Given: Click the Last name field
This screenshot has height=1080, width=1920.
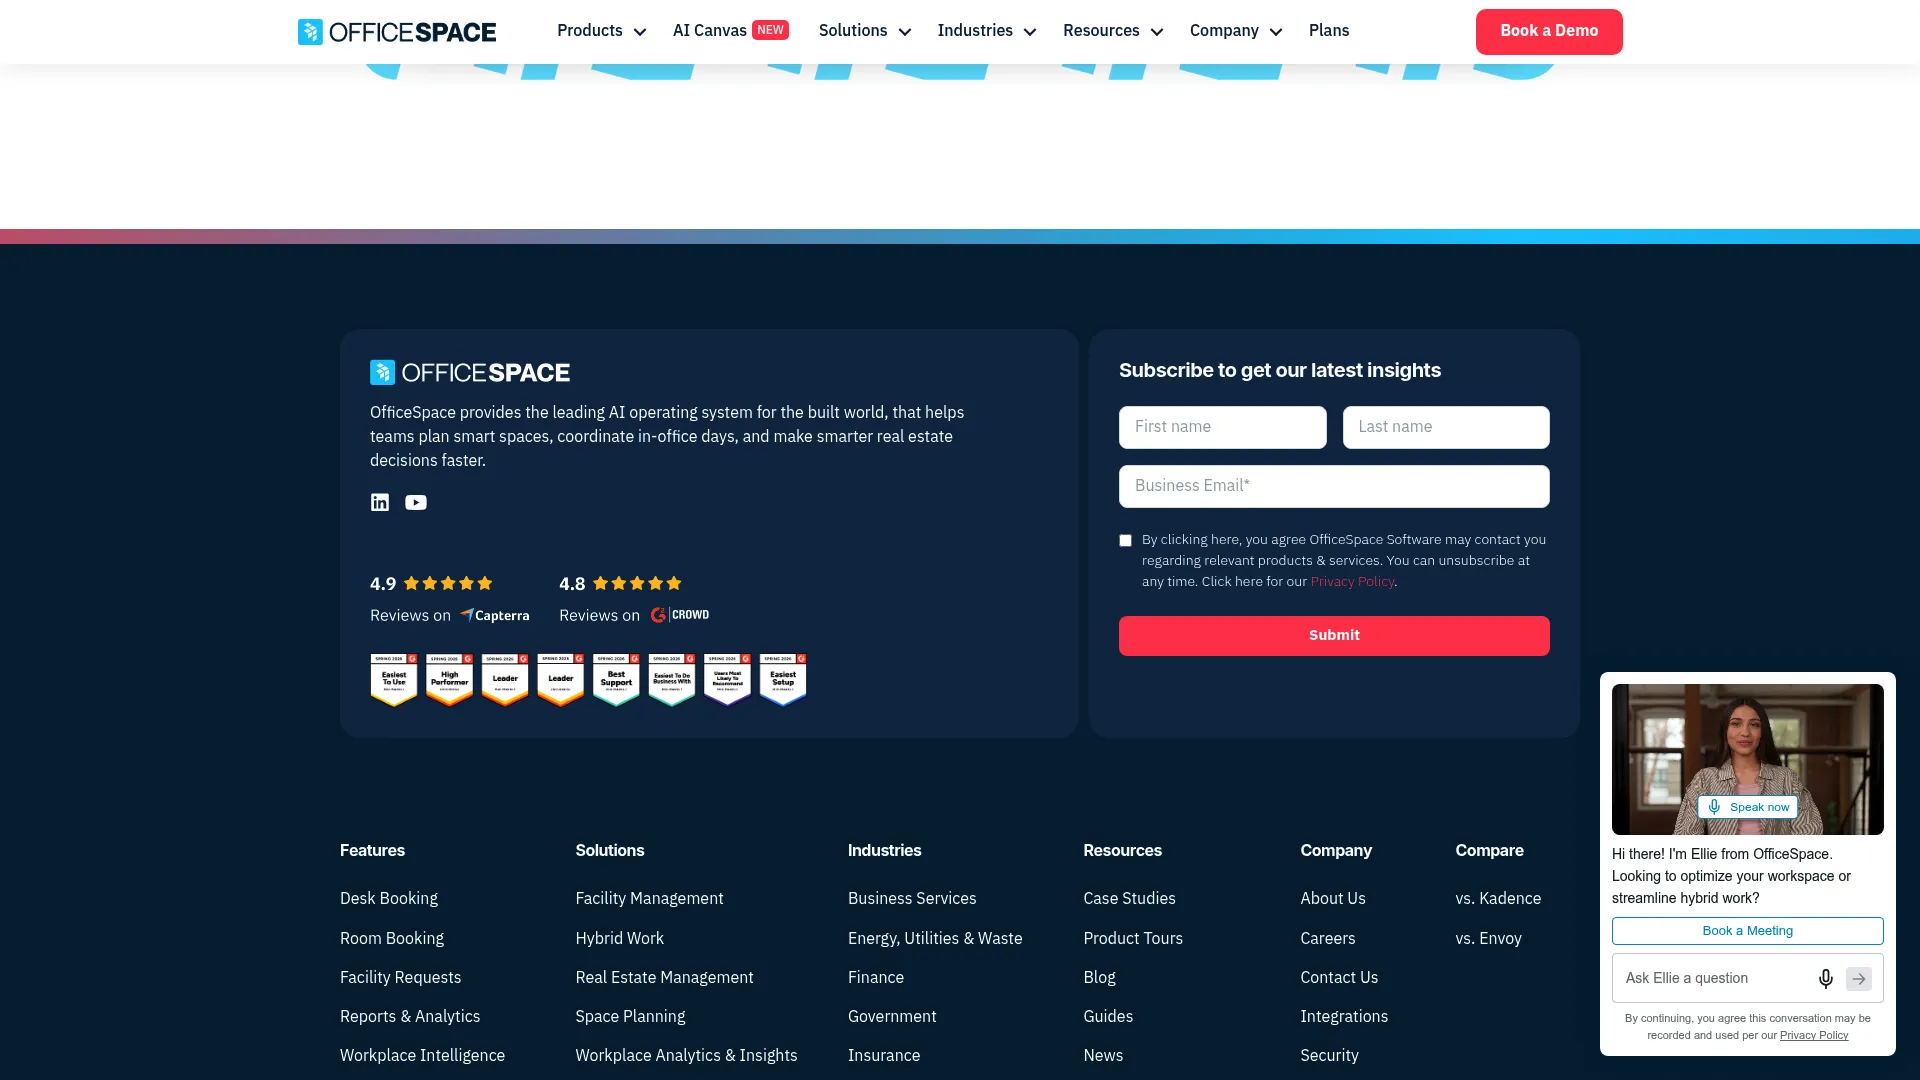Looking at the screenshot, I should pyautogui.click(x=1446, y=427).
